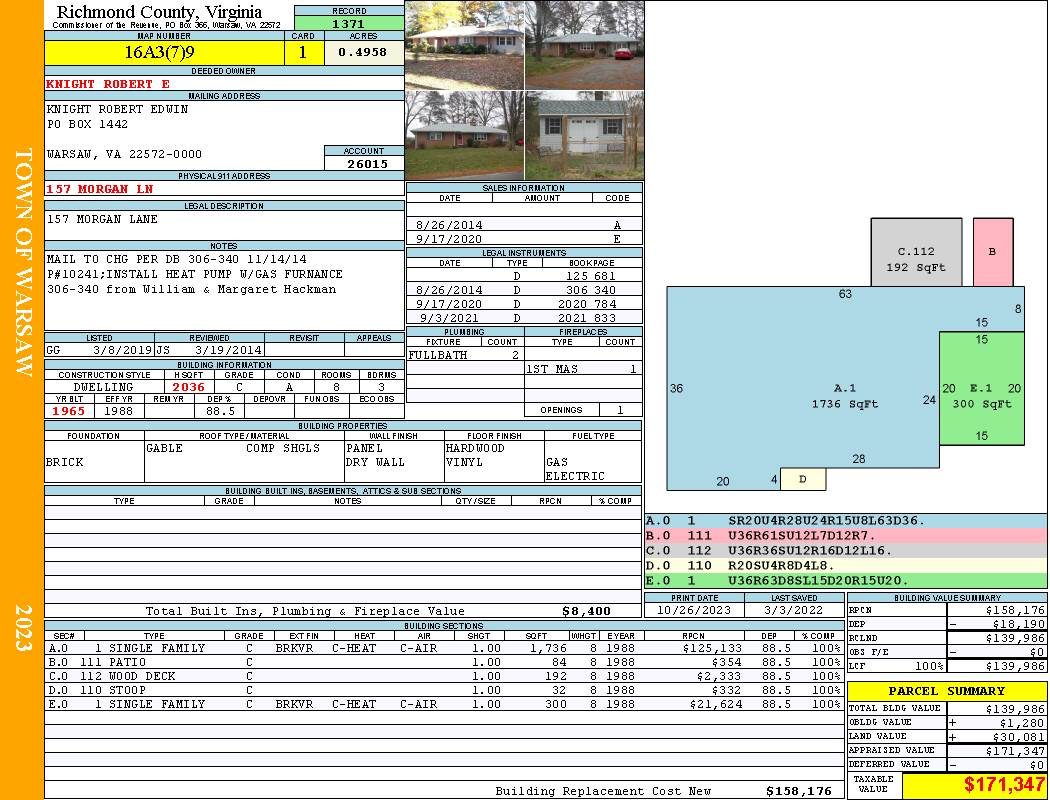
Task: Click the red owner name KNIGHT ROBERT E
Action: click(x=108, y=84)
